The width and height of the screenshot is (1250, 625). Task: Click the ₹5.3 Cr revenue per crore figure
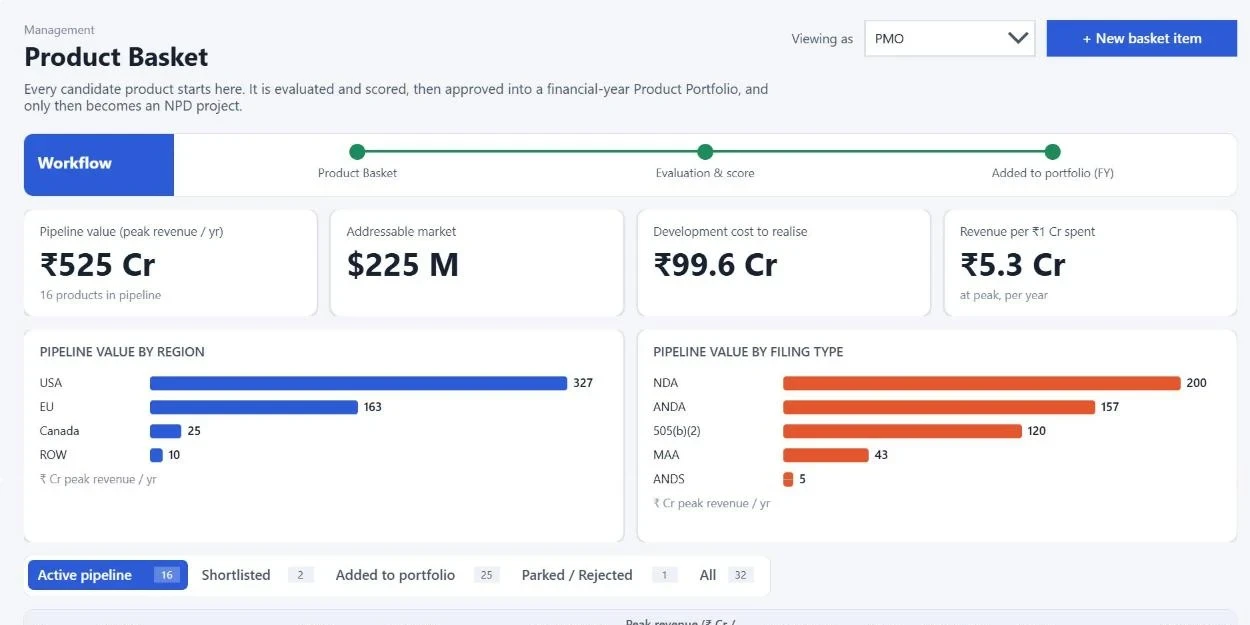click(x=1013, y=265)
